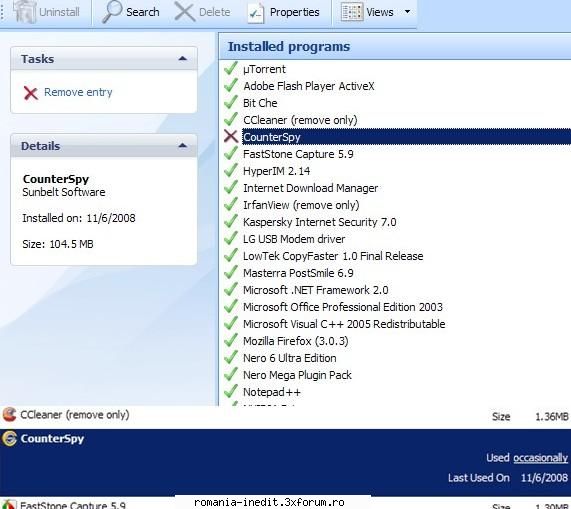Click the Uninstall toolbar button label
The image size is (571, 509).
59,12
